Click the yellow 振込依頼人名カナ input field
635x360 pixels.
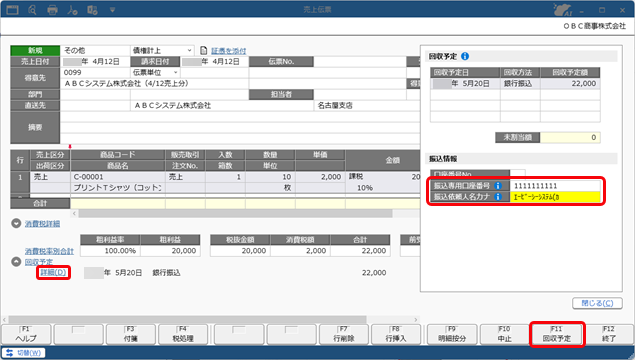(555, 197)
